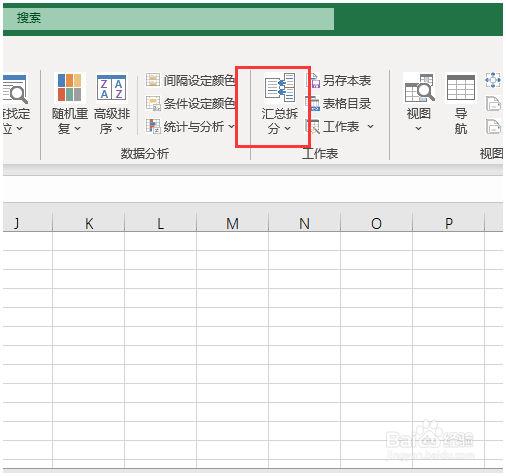Click the 间隔设定颜色 icon

[153, 80]
